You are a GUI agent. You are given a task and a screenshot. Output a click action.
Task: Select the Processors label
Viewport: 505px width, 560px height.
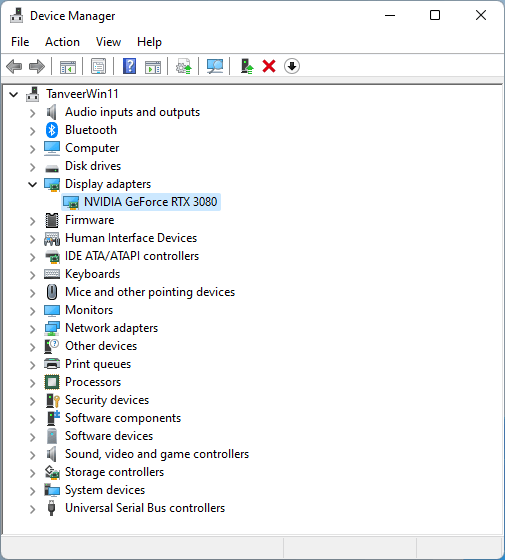click(93, 382)
